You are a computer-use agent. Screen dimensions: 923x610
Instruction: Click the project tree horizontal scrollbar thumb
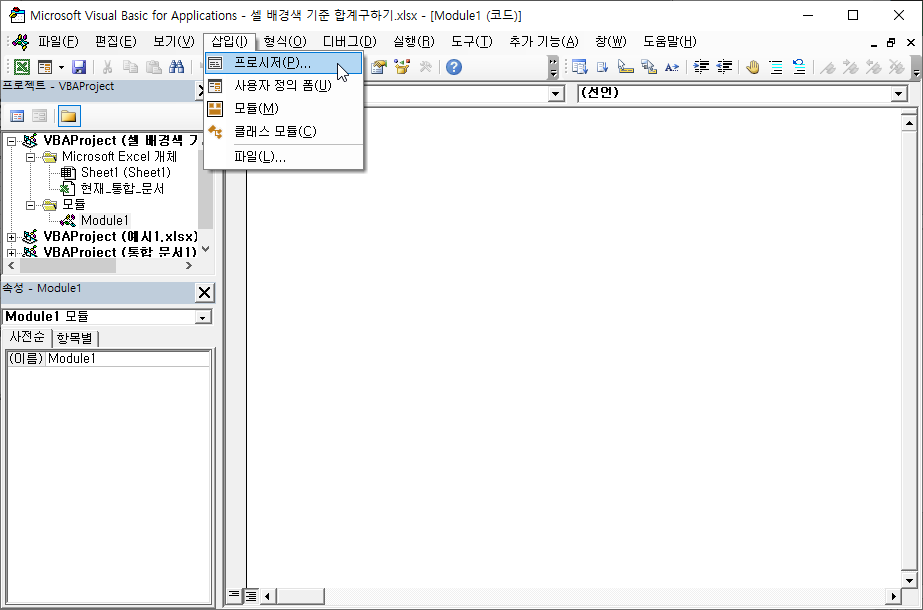pyautogui.click(x=68, y=266)
